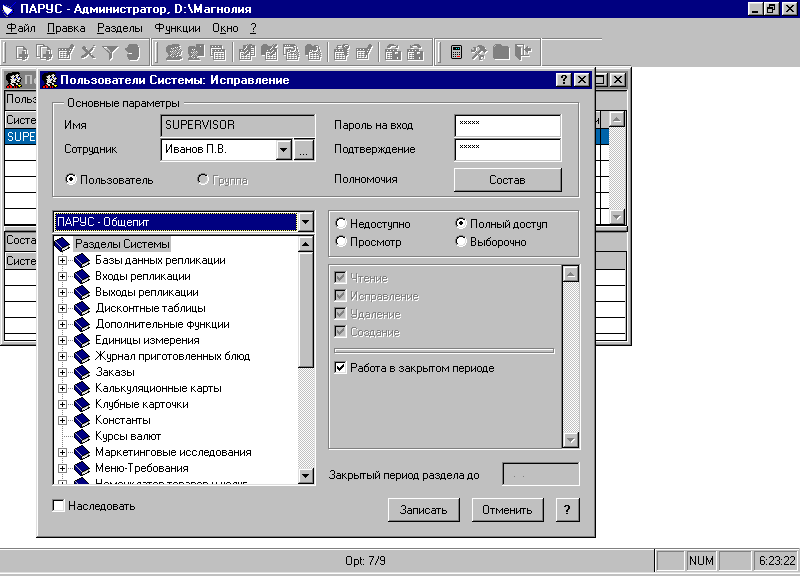Toggle the Чтение checkbox
Image resolution: width=800 pixels, height=576 pixels.
tap(340, 278)
